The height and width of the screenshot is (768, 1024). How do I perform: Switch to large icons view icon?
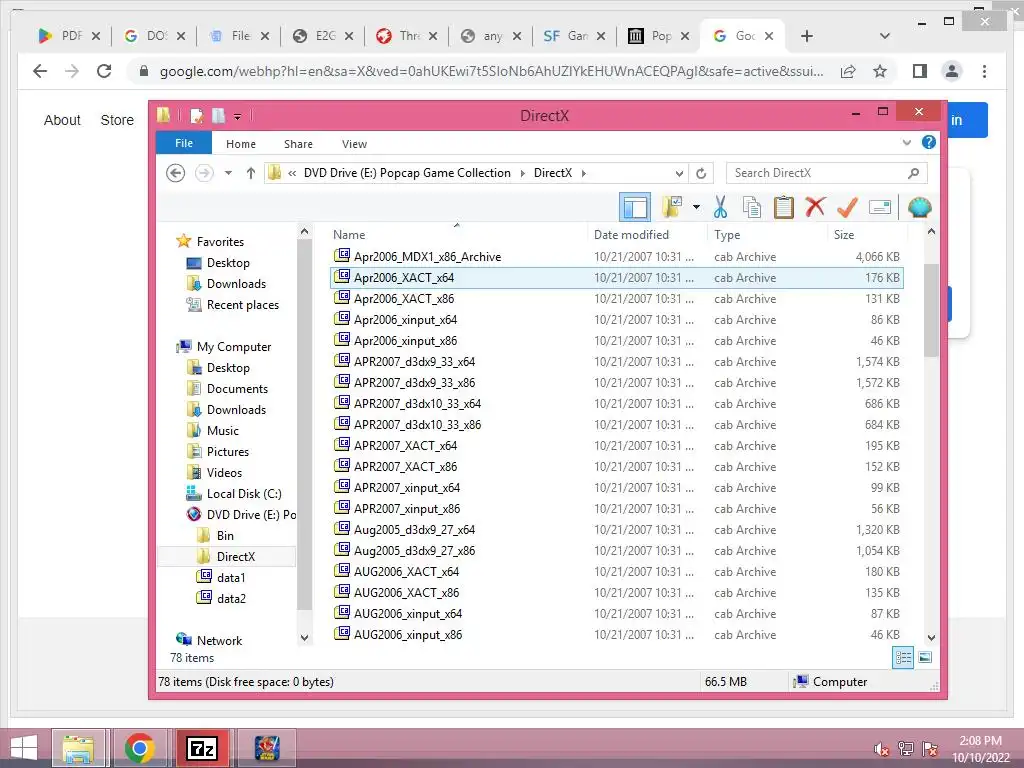pos(925,658)
